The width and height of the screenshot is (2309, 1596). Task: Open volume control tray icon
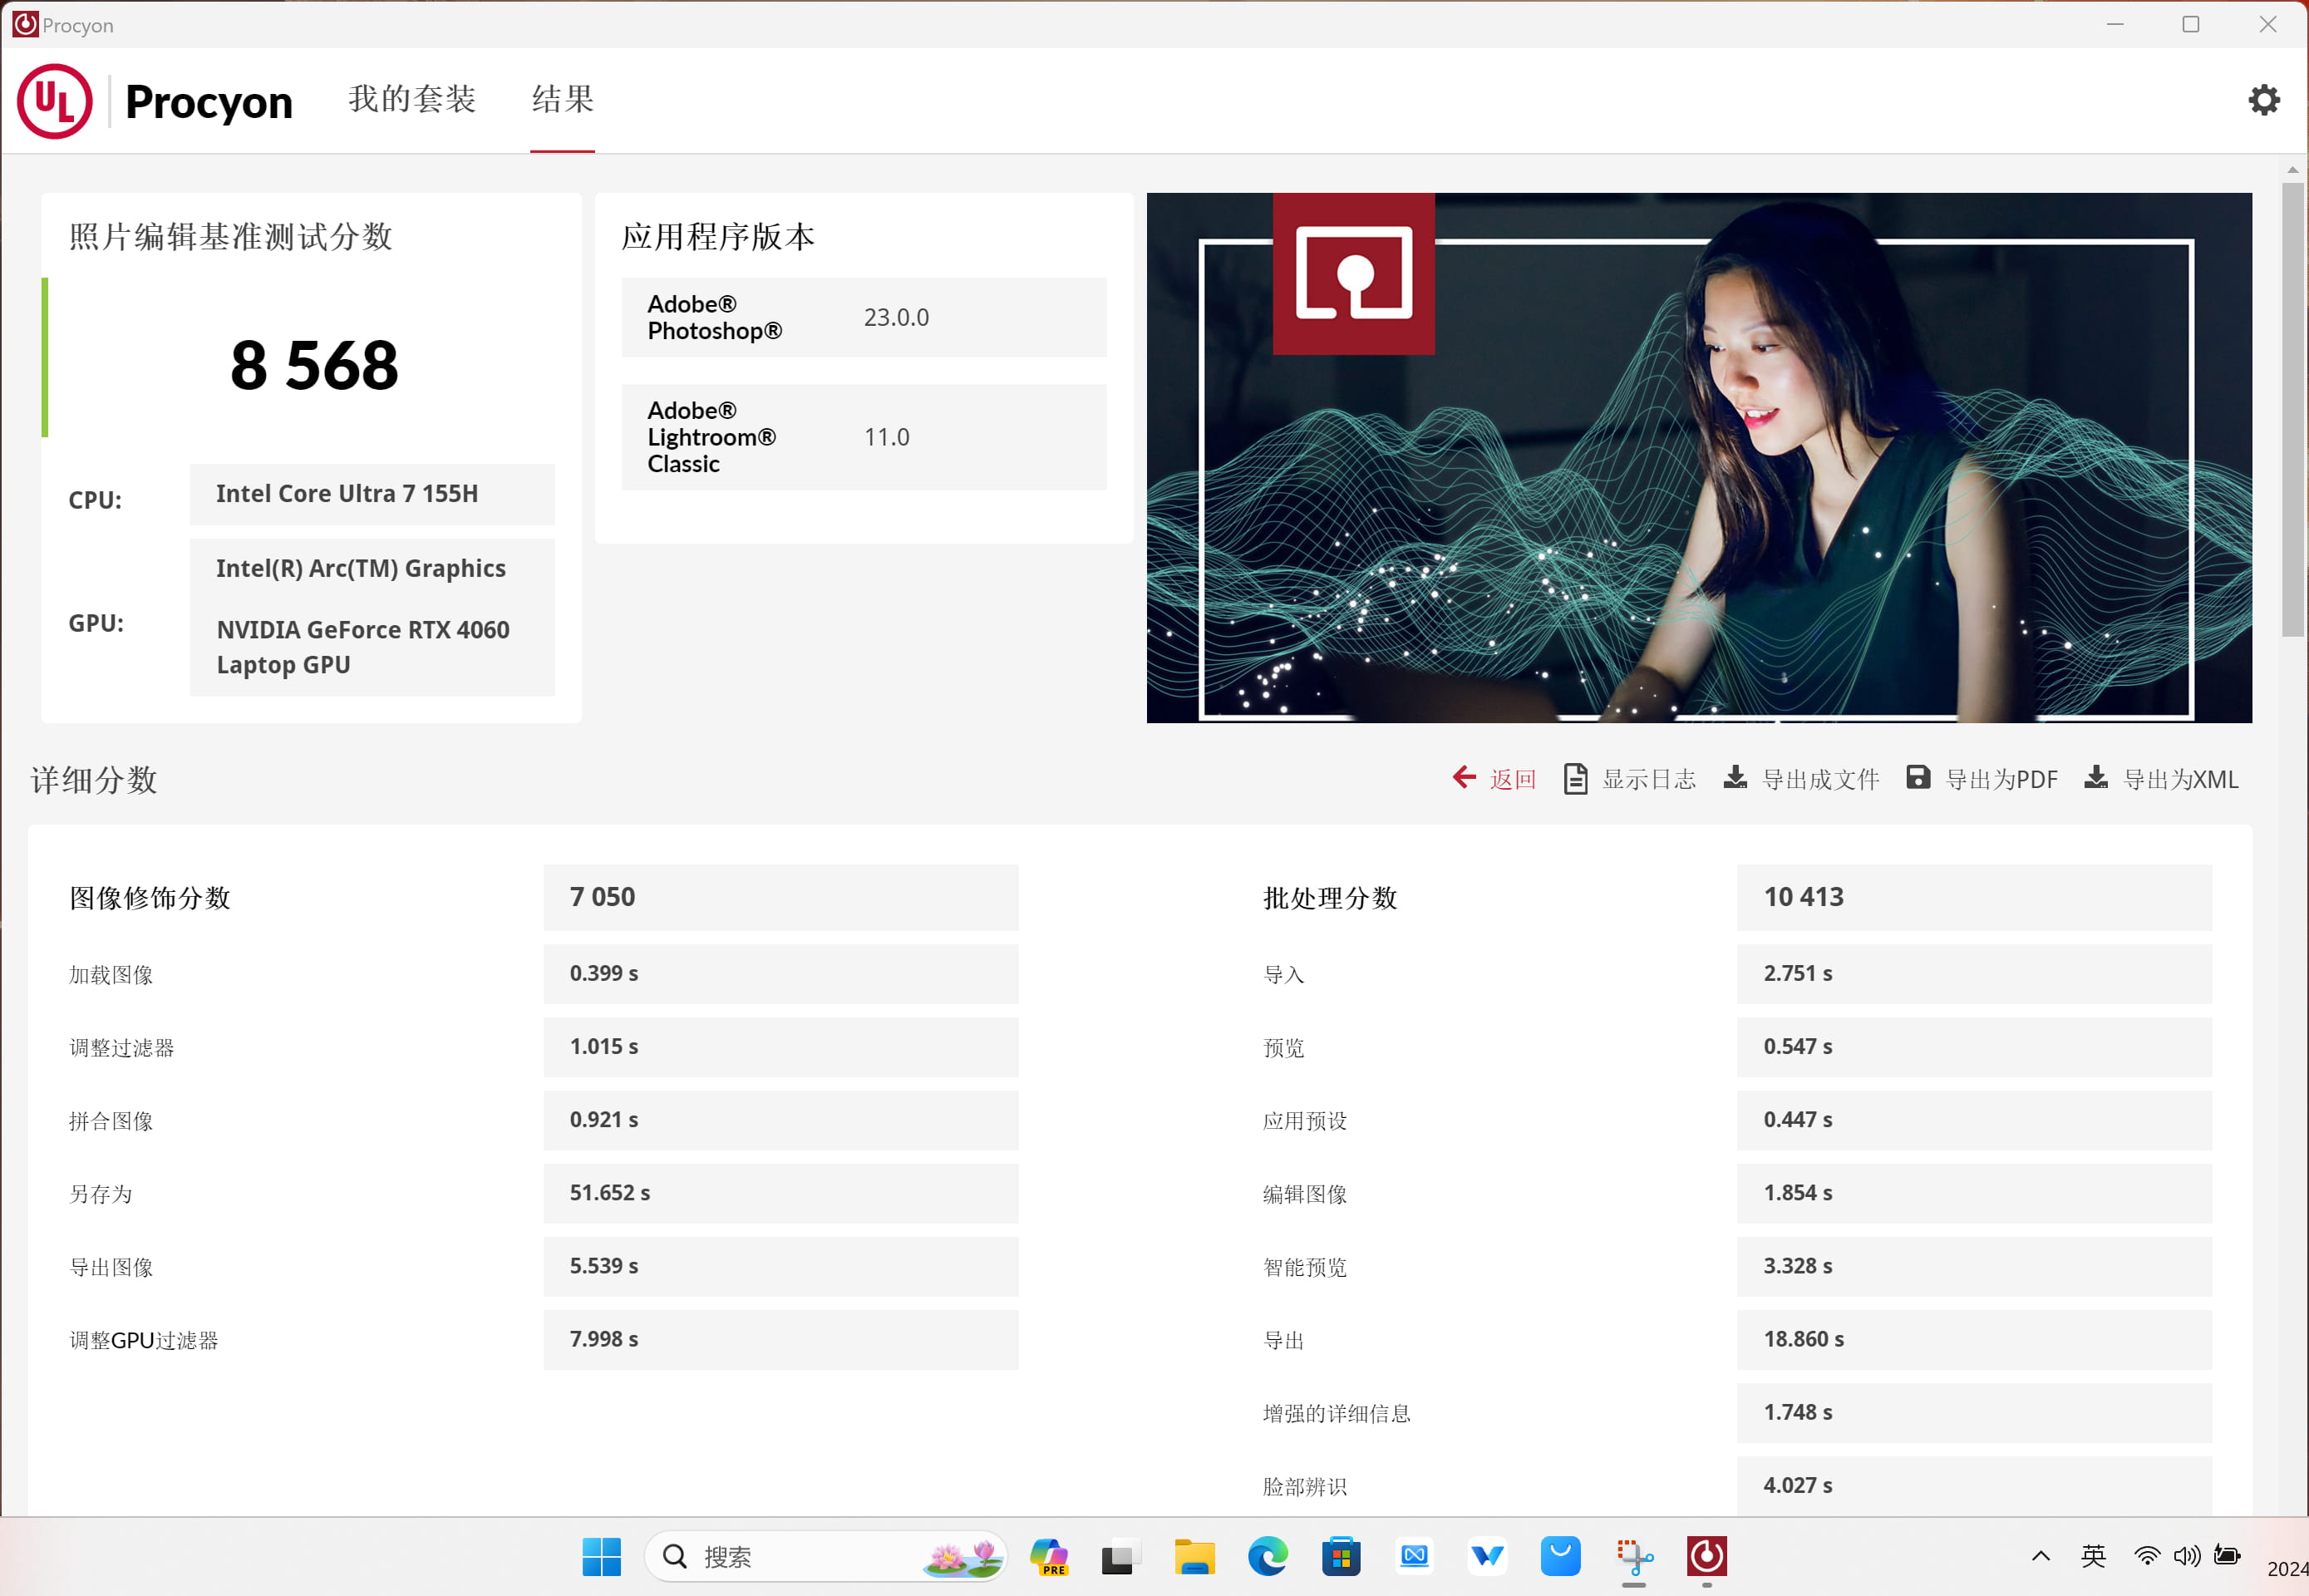click(2187, 1556)
